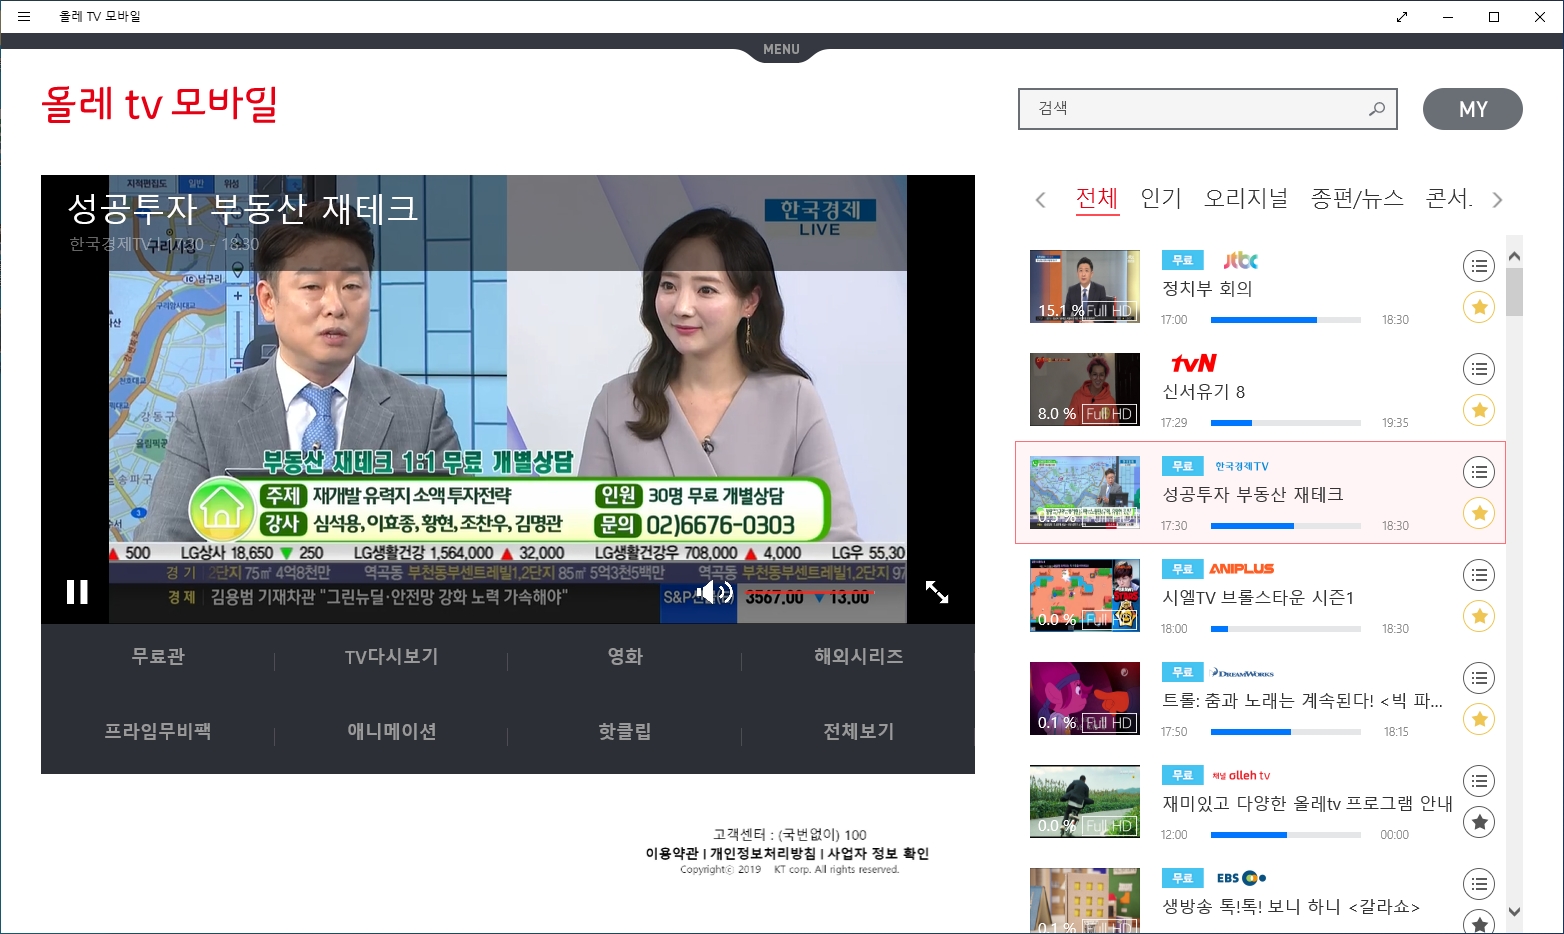Switch to the 종편/뉴스 tab
The width and height of the screenshot is (1564, 934).
click(x=1357, y=198)
